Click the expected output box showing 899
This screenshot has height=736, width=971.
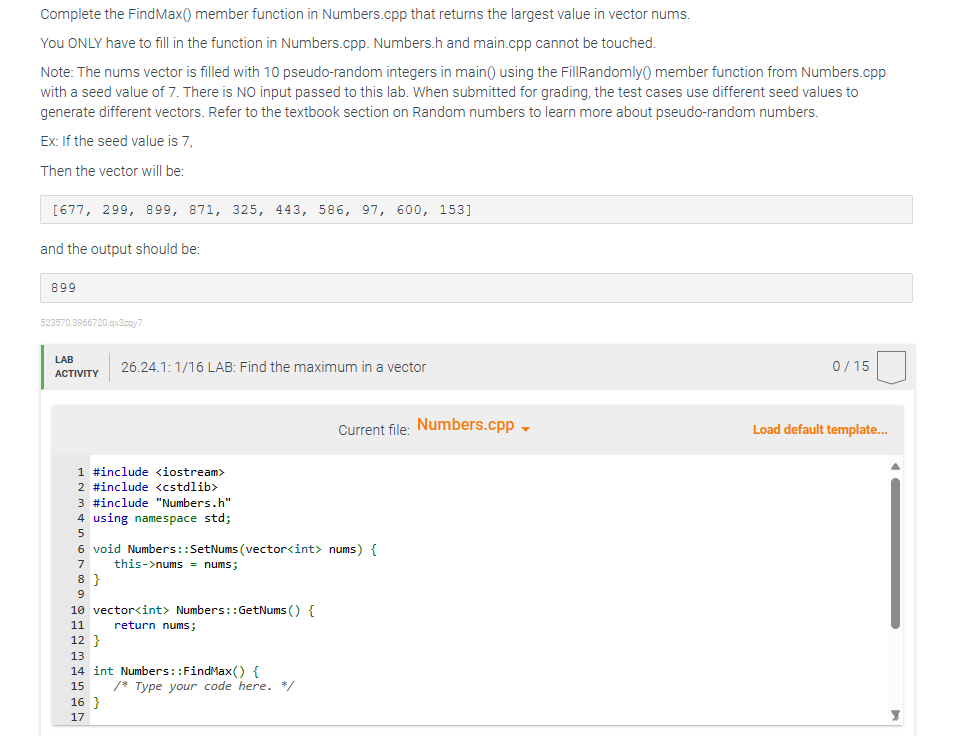475,288
